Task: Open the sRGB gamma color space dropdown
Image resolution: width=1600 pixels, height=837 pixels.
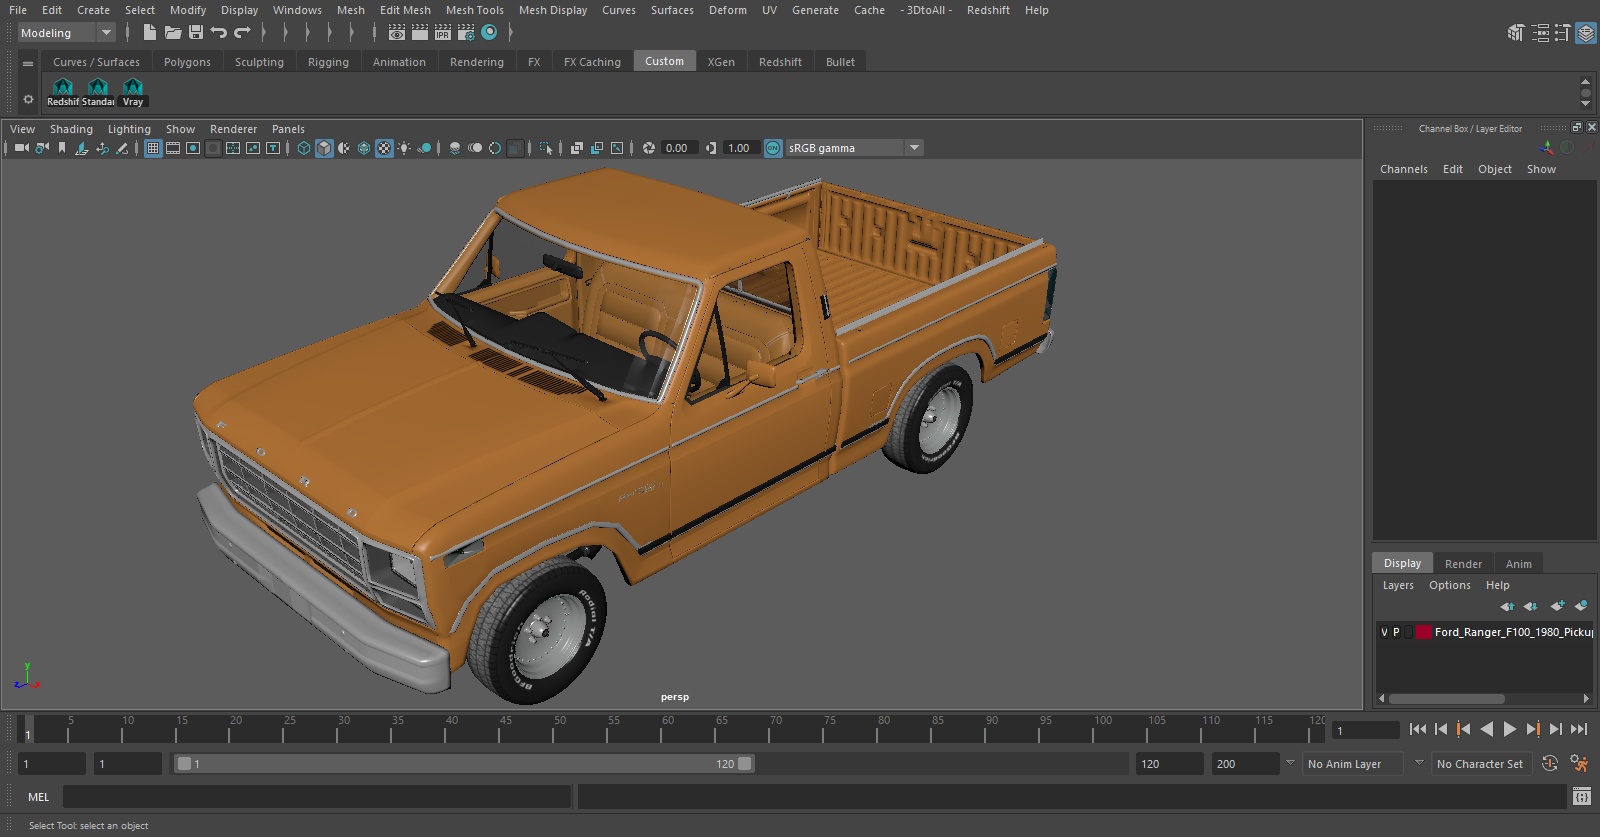Action: pyautogui.click(x=854, y=148)
